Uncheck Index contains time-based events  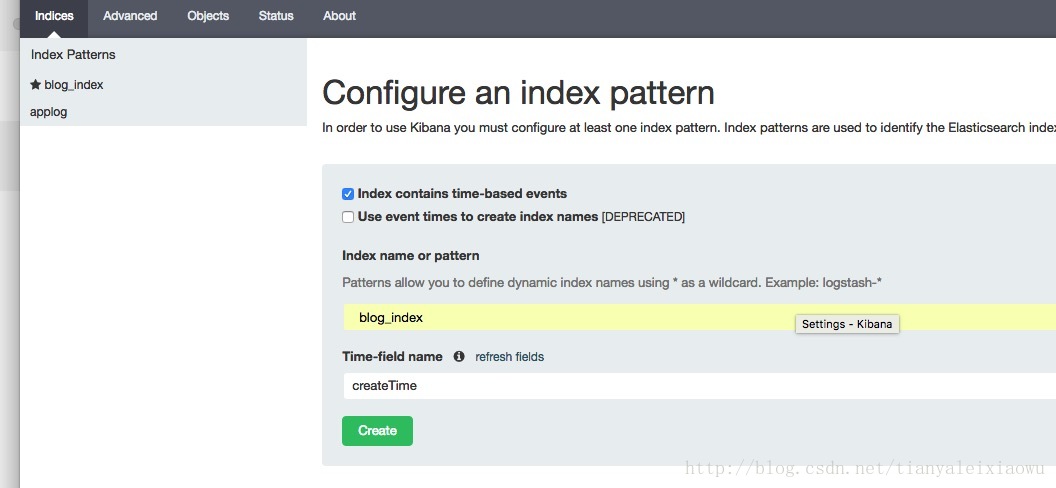(348, 194)
